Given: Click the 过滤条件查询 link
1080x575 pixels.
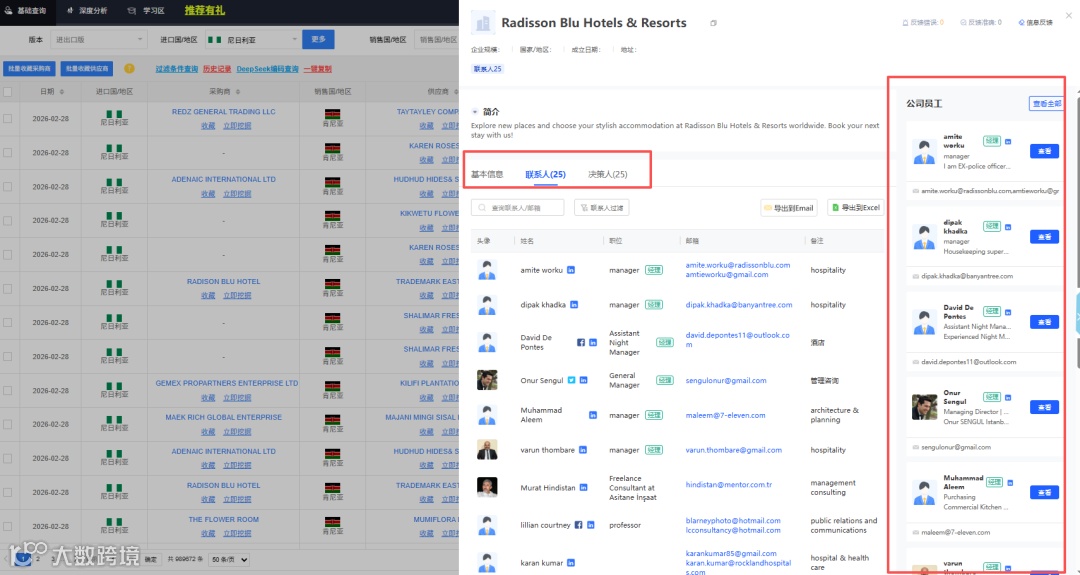Looking at the screenshot, I should pyautogui.click(x=176, y=69).
